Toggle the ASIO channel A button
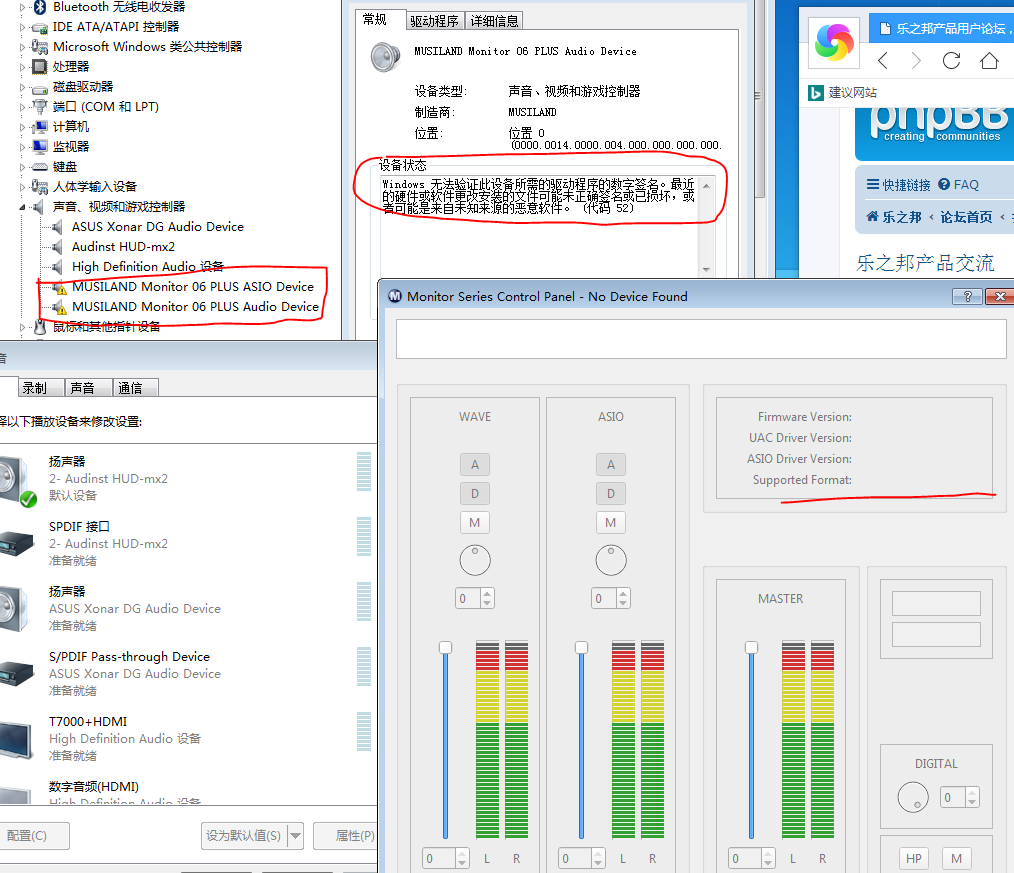Screen dimensions: 1014x873 (x=610, y=464)
